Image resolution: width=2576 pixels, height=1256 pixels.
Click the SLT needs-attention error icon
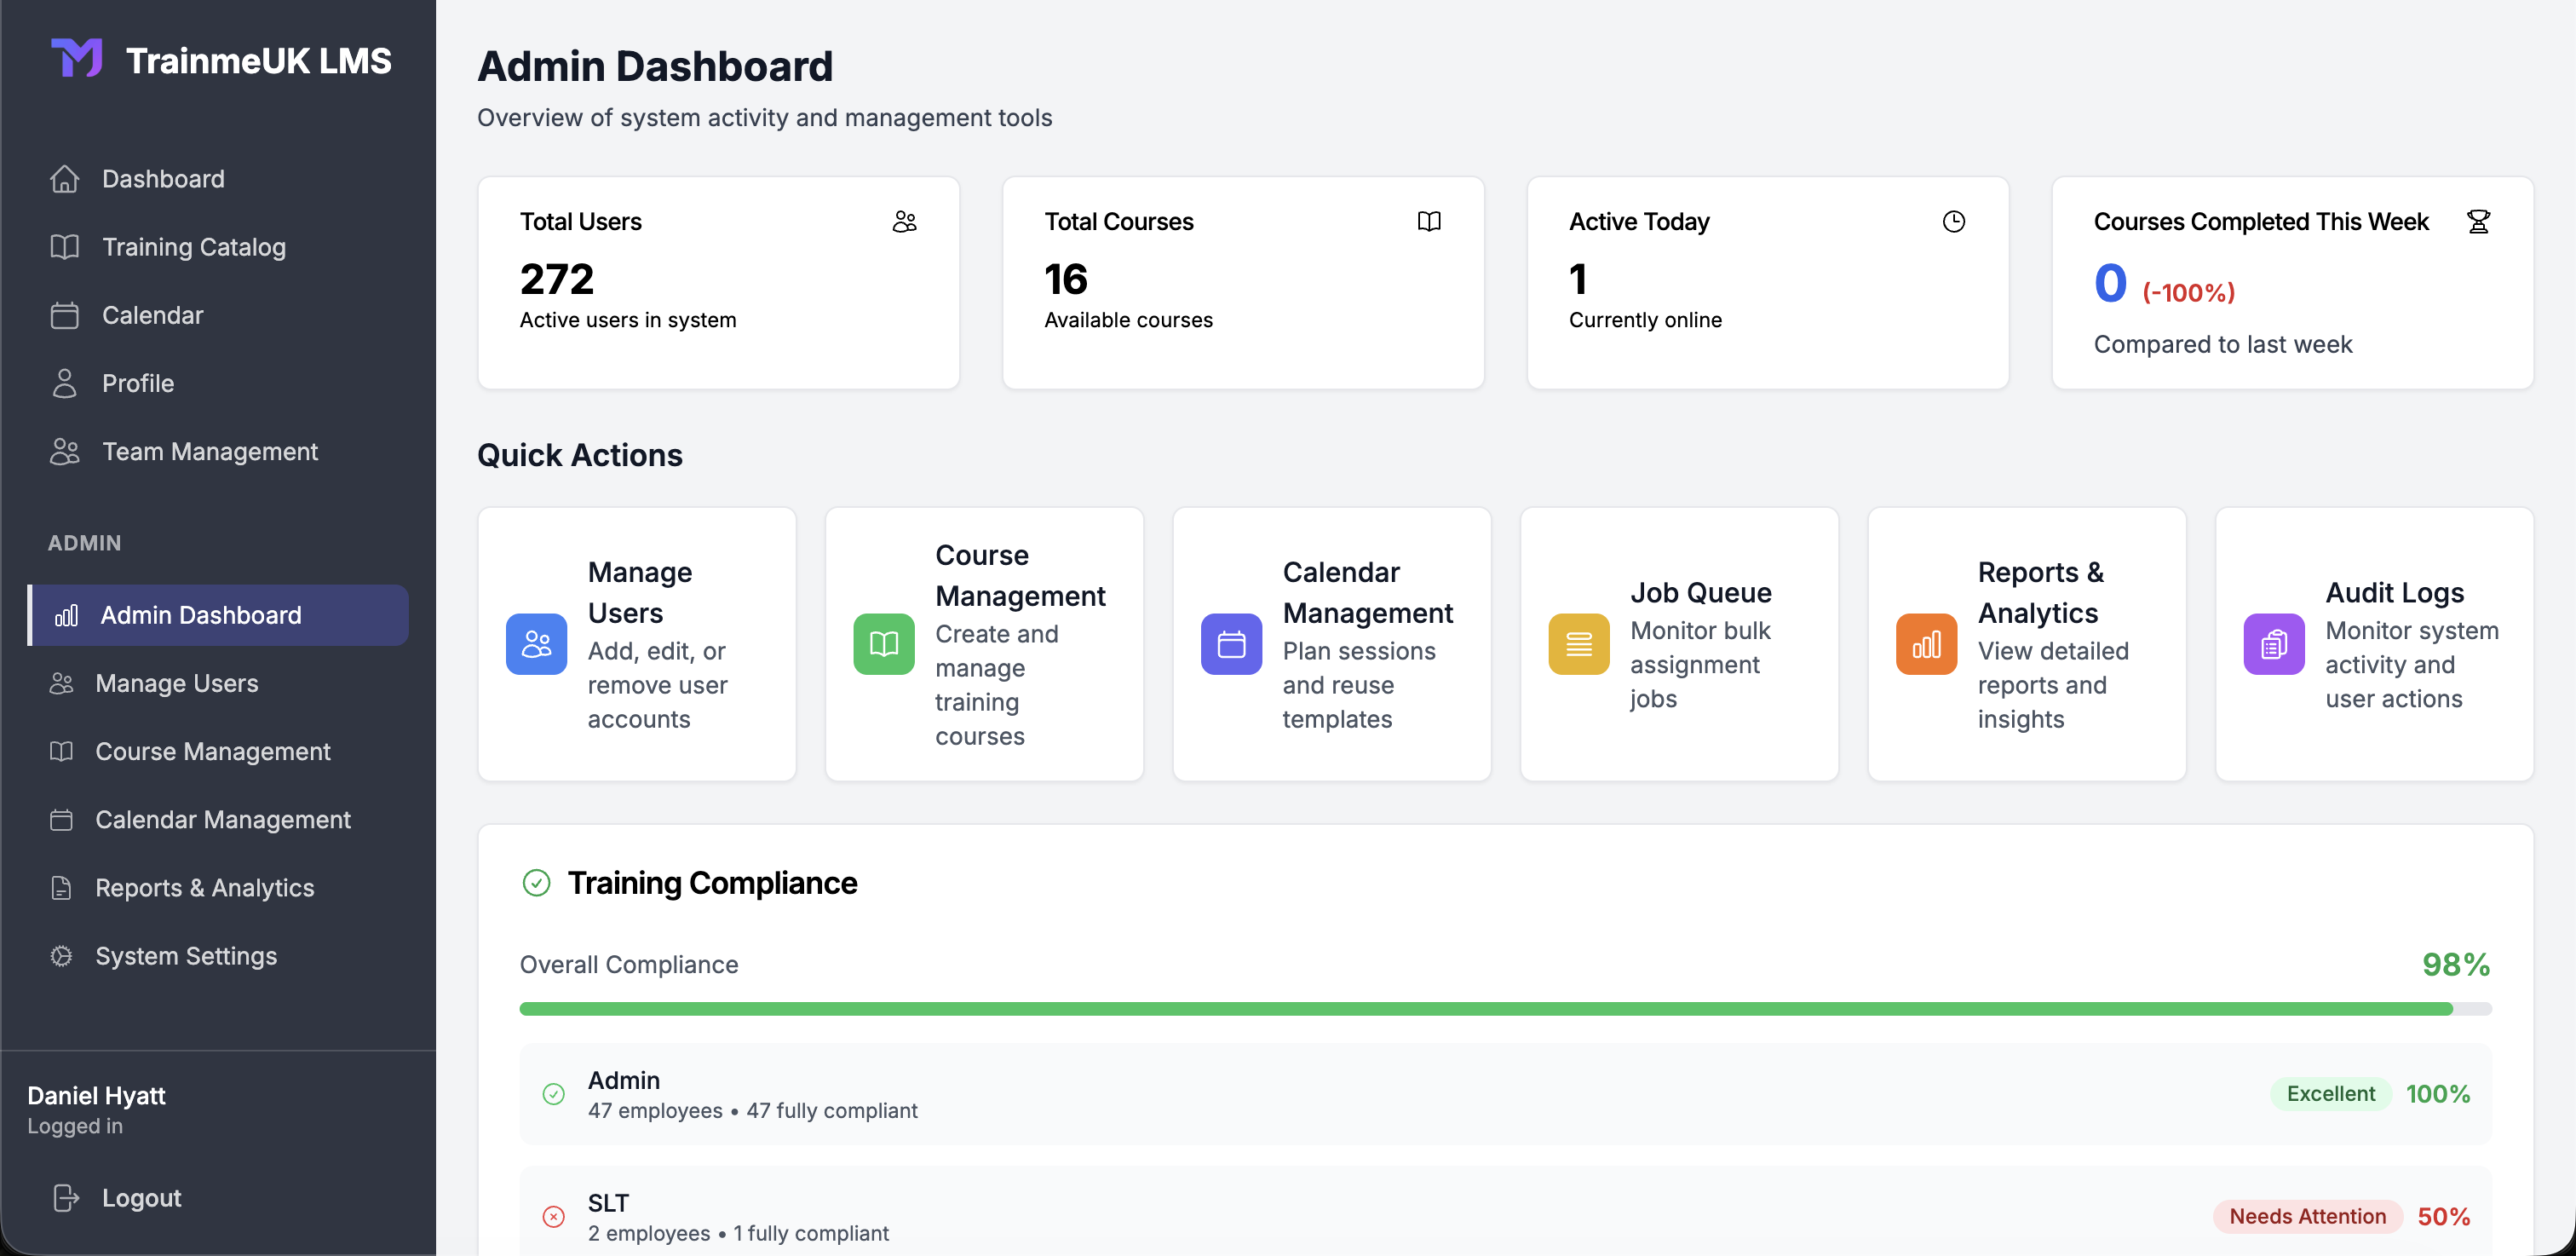point(553,1217)
